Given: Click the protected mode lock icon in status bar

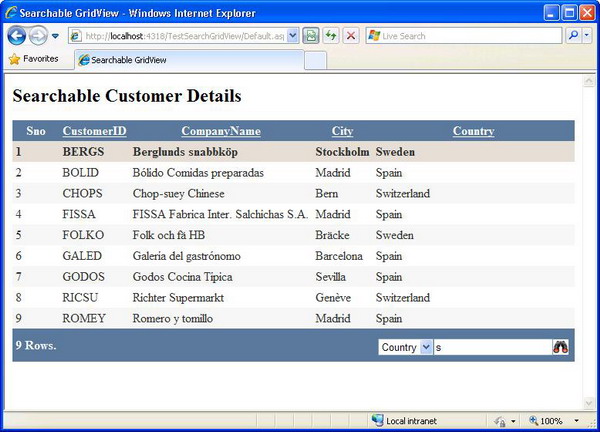Looking at the screenshot, I should point(499,421).
